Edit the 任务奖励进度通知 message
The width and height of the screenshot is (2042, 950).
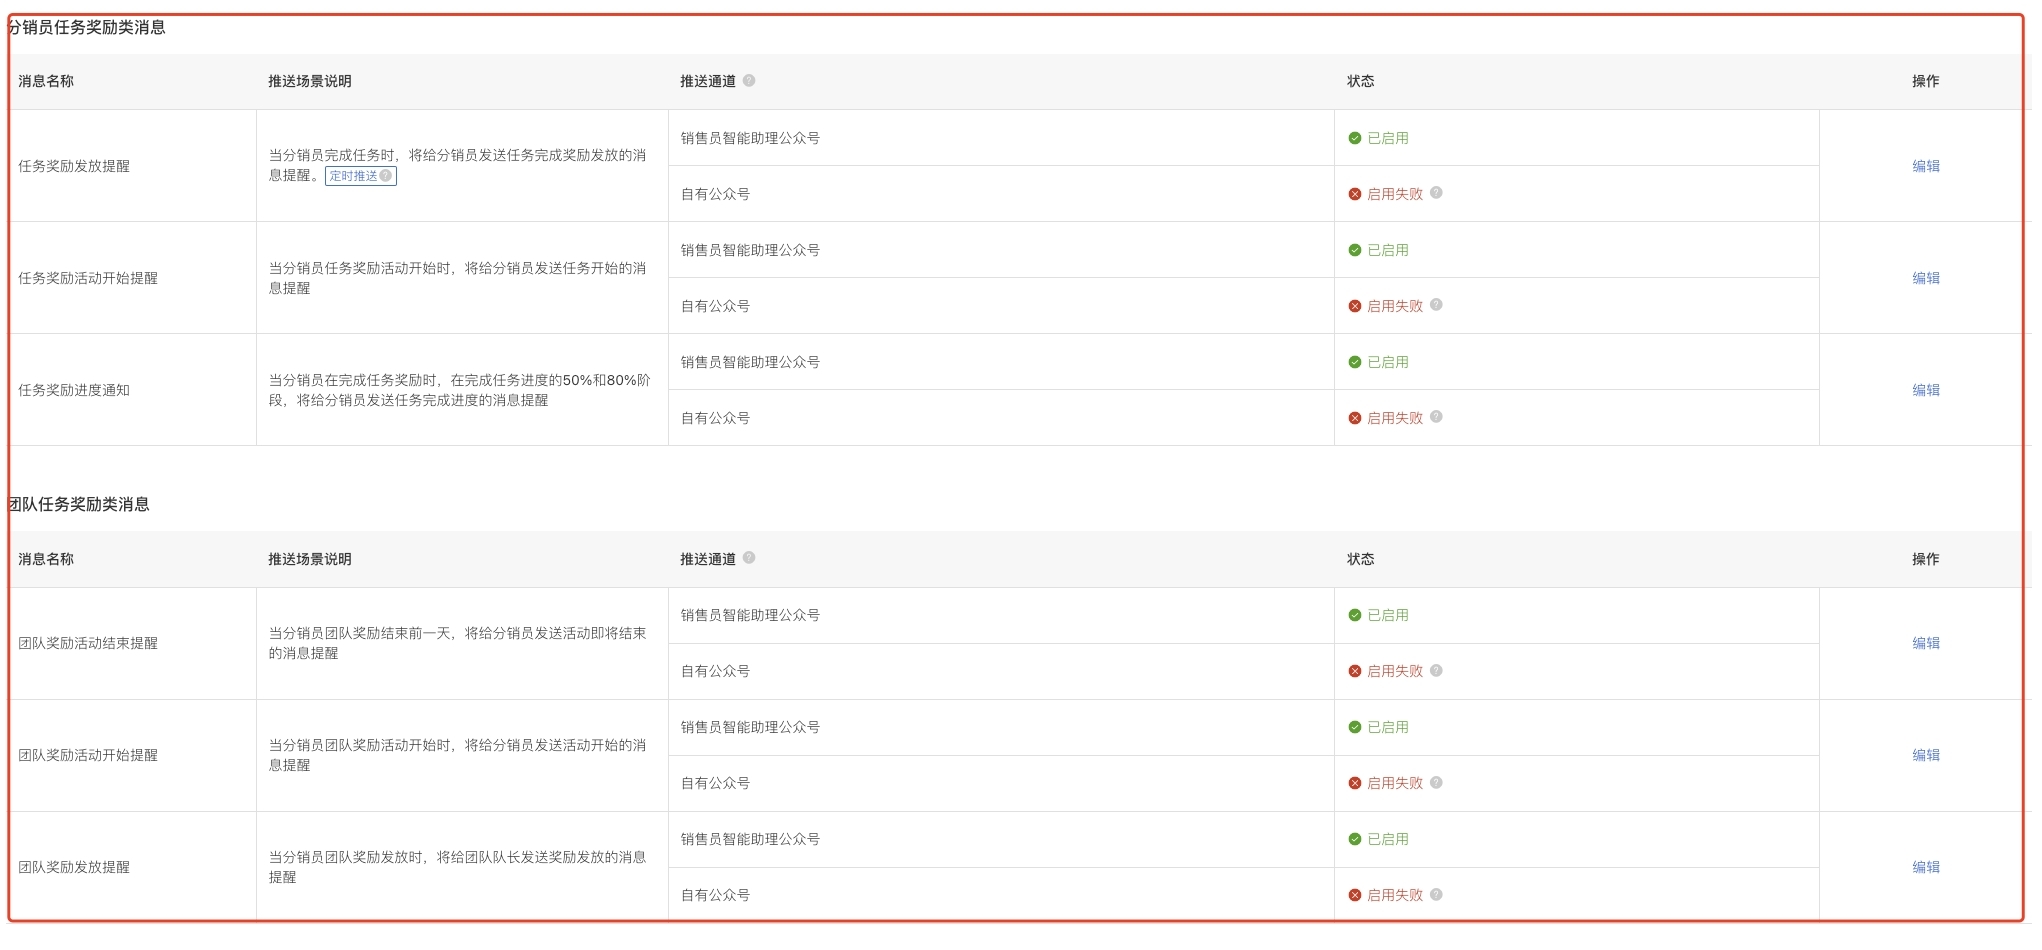click(x=1926, y=390)
